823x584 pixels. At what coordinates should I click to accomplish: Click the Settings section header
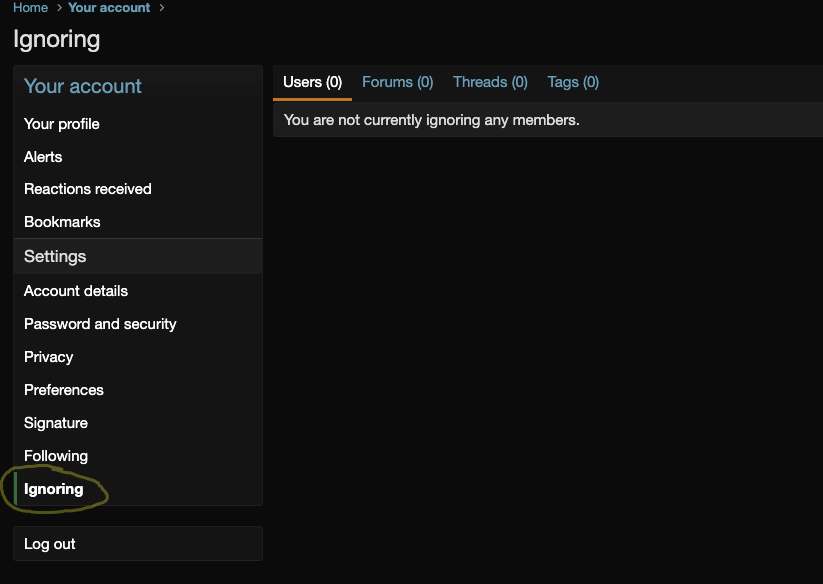pyautogui.click(x=55, y=257)
